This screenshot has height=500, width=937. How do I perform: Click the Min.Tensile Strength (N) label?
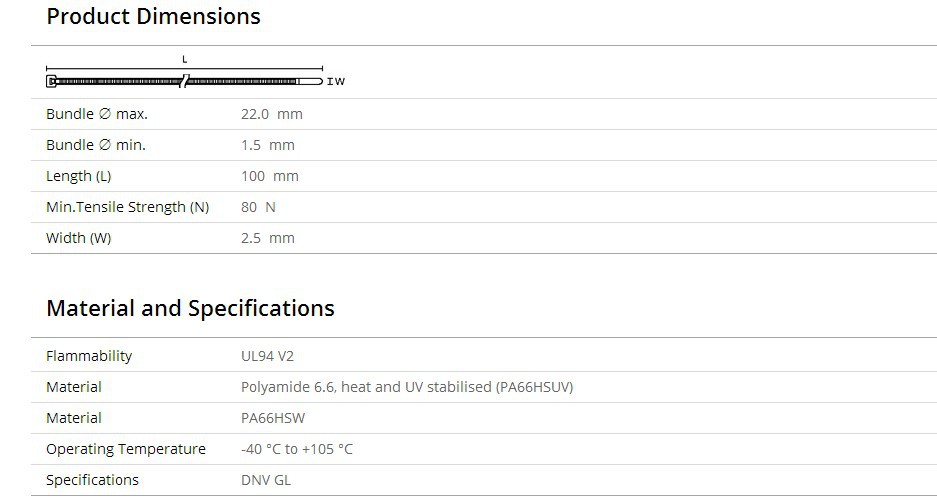pyautogui.click(x=128, y=207)
